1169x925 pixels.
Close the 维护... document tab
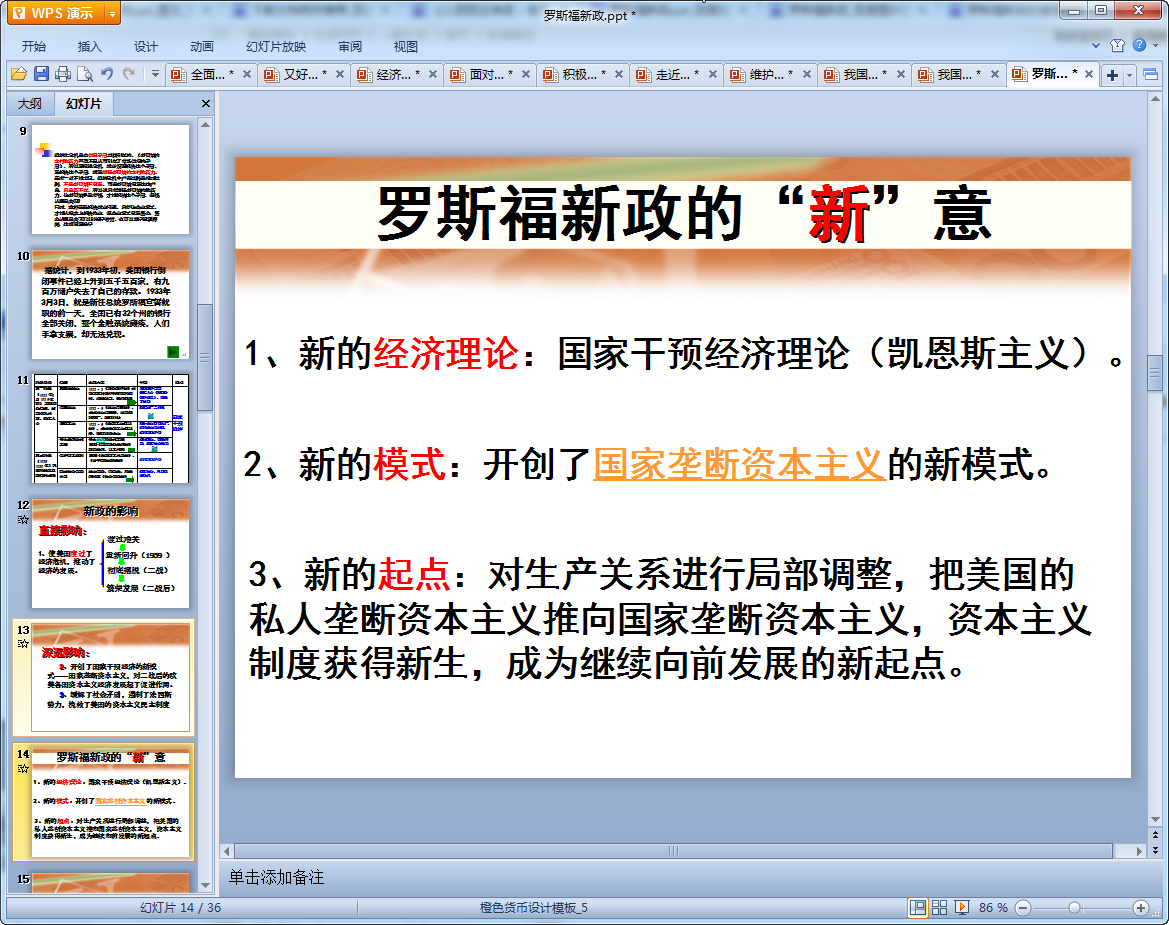(807, 75)
